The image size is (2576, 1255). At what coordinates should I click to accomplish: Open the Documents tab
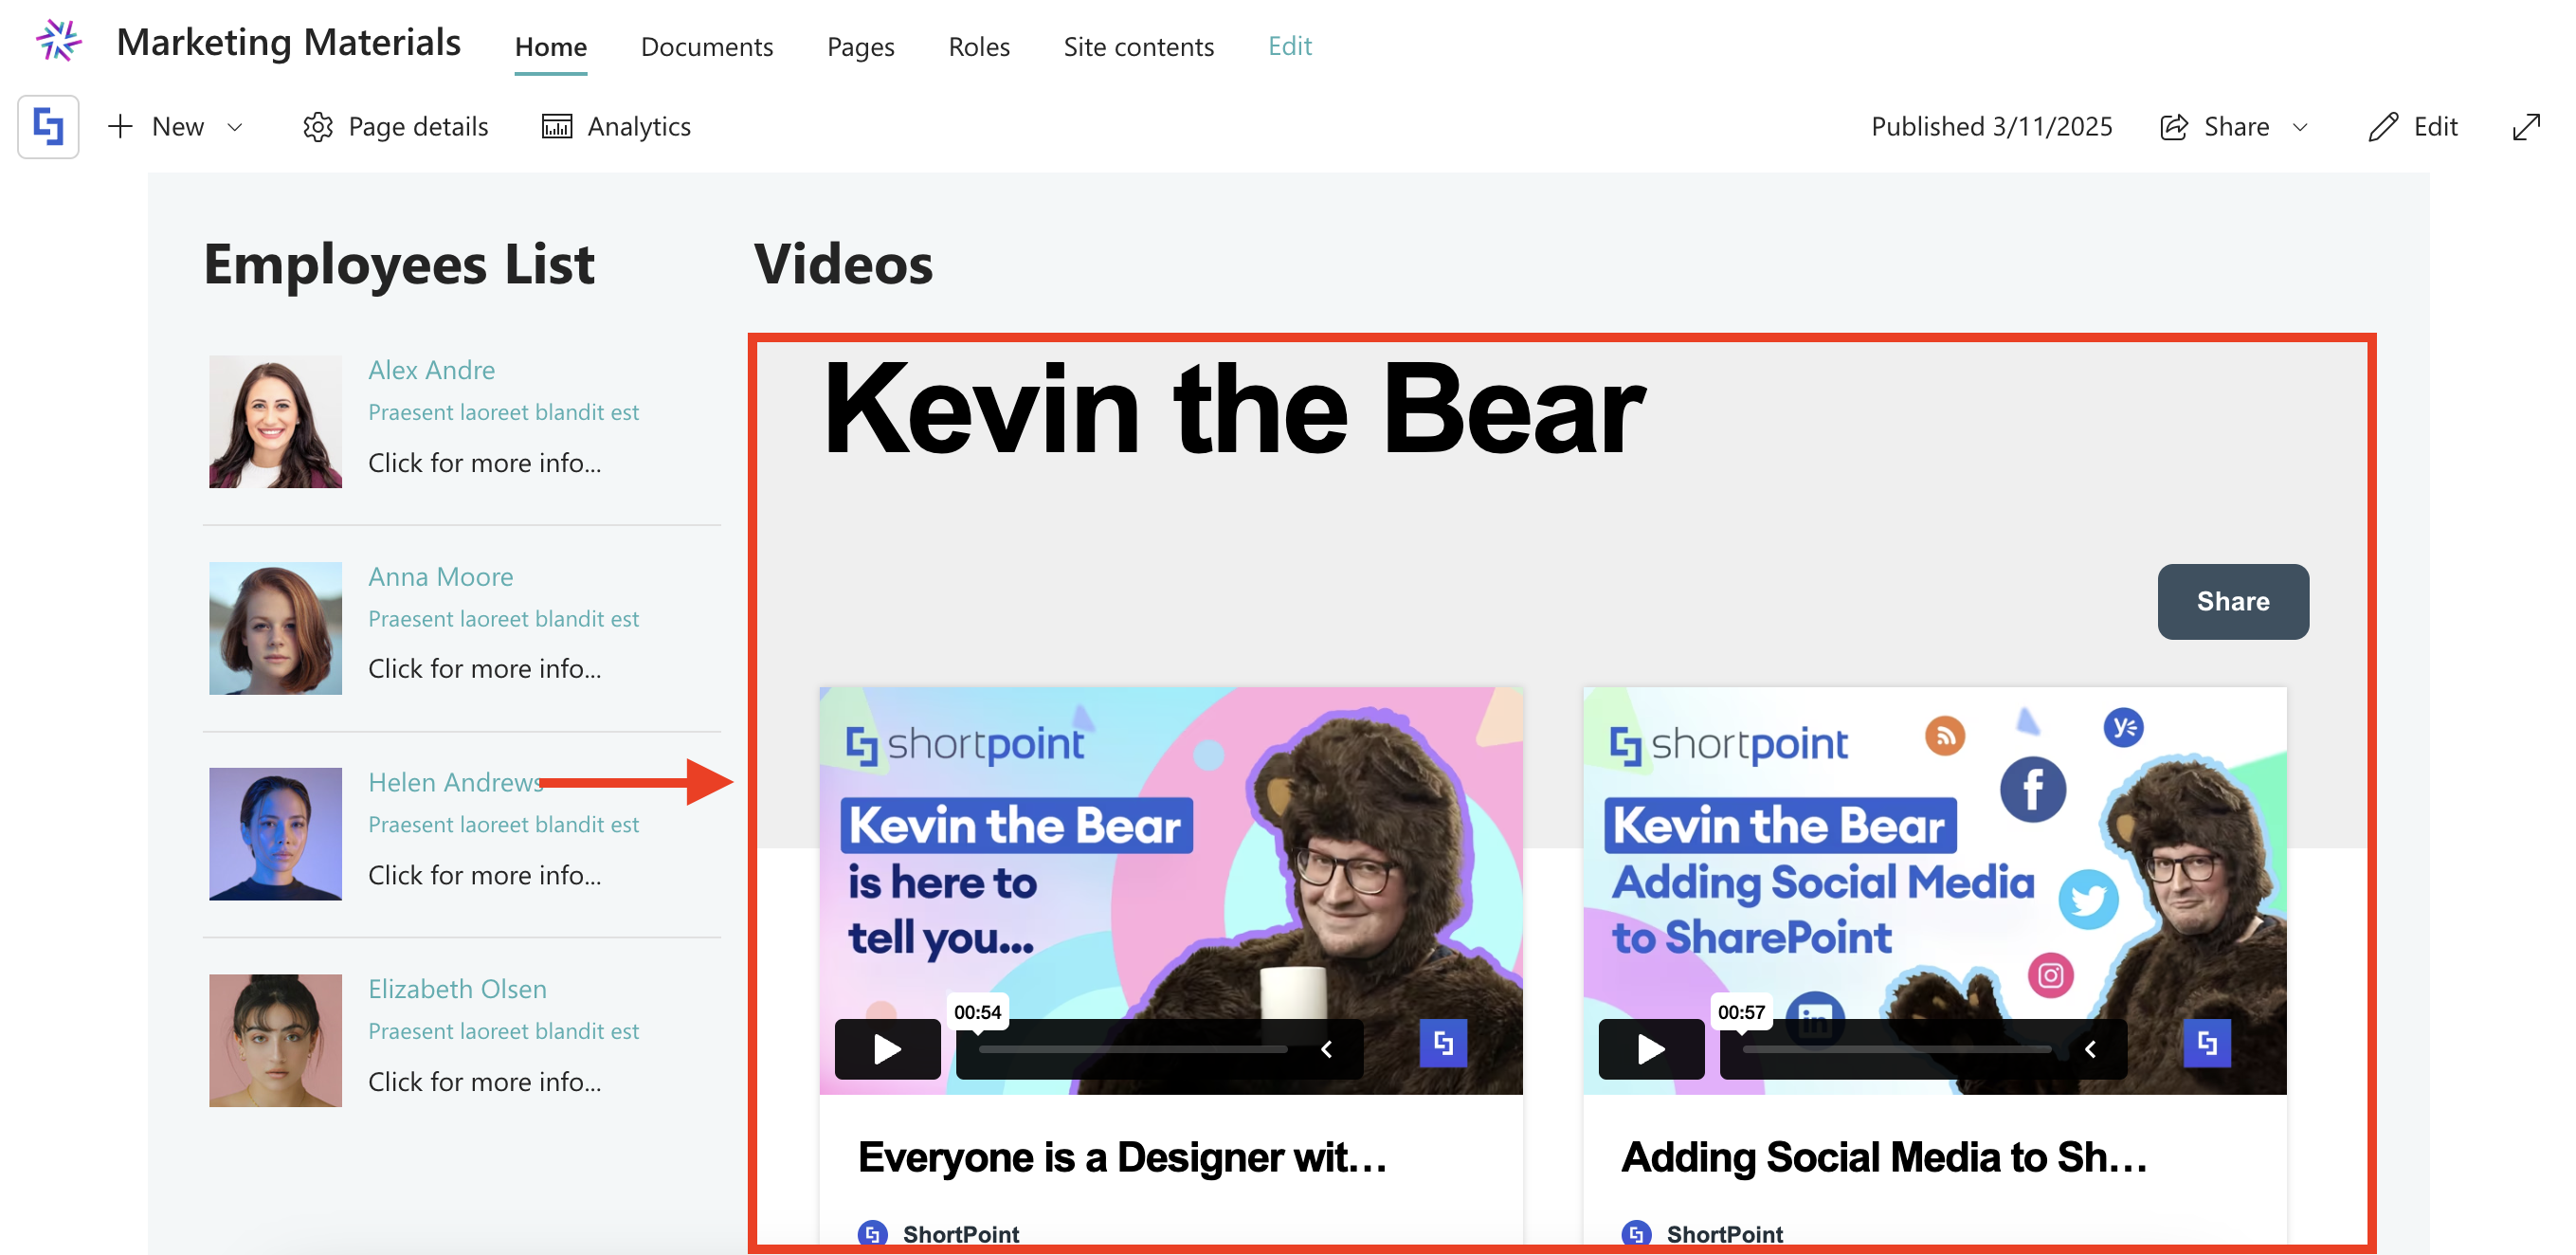tap(706, 46)
